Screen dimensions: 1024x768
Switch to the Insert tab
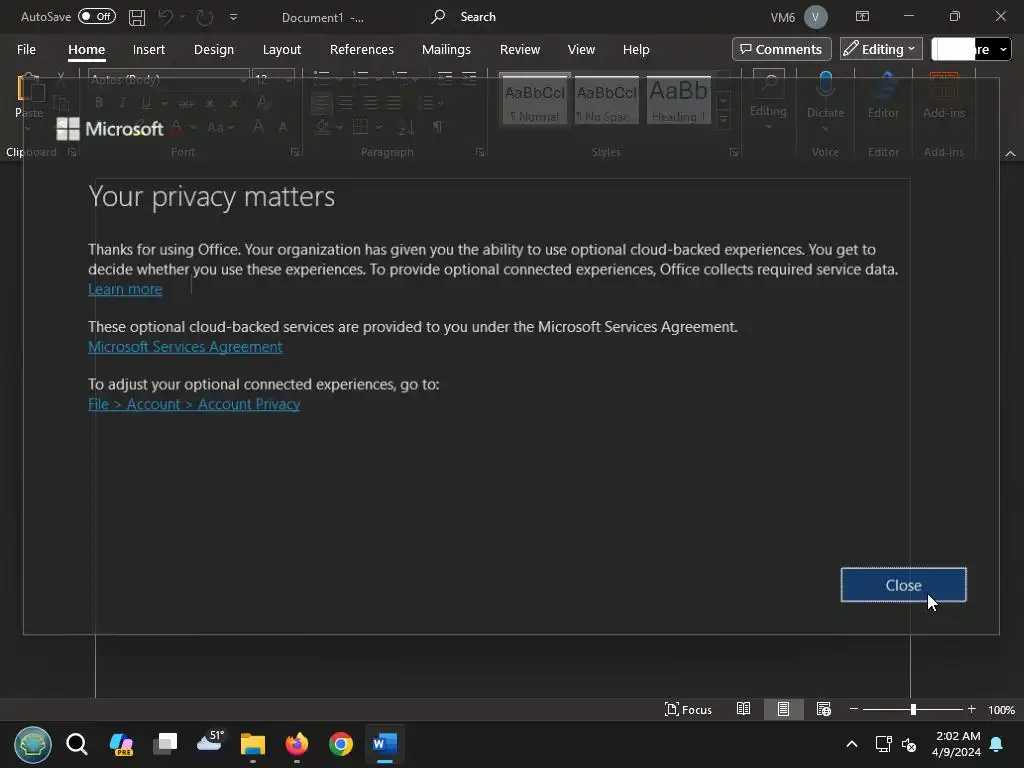tap(149, 50)
